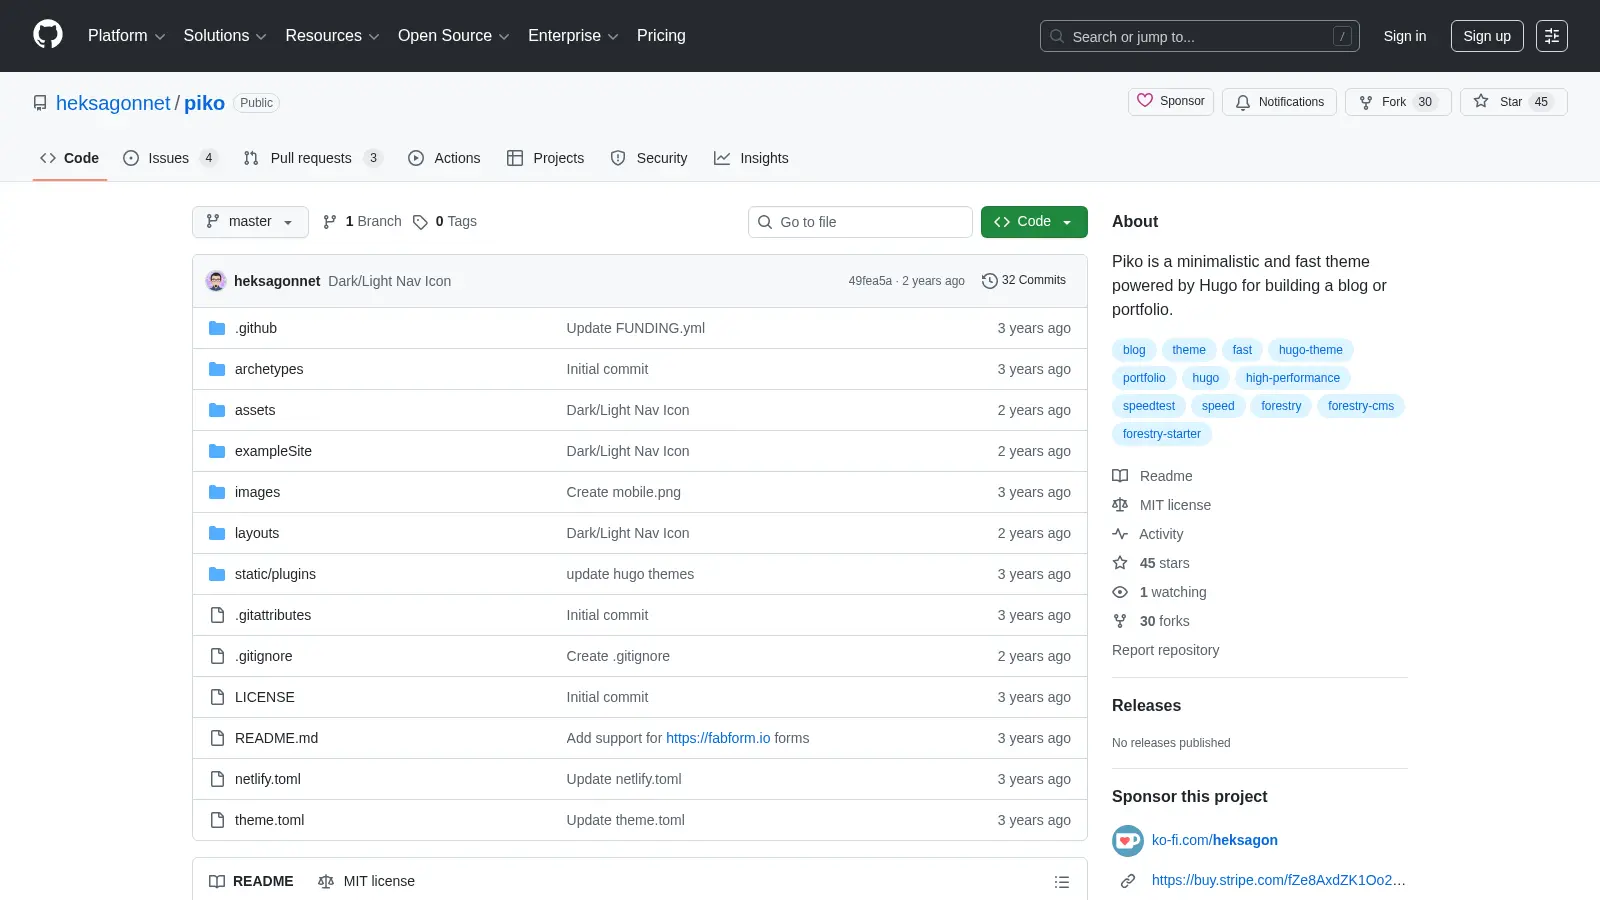Click the Sign in link
The height and width of the screenshot is (900, 1600).
point(1405,36)
